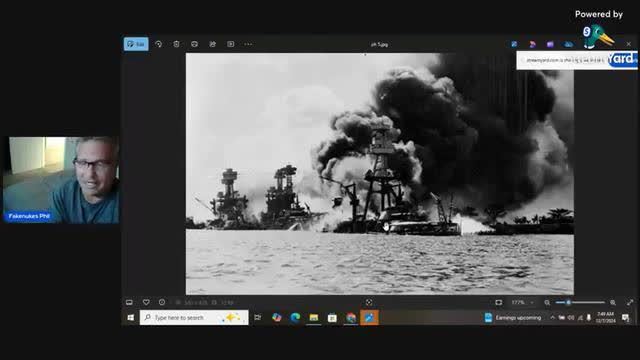Switch to Chrome from the taskbar

tap(351, 318)
